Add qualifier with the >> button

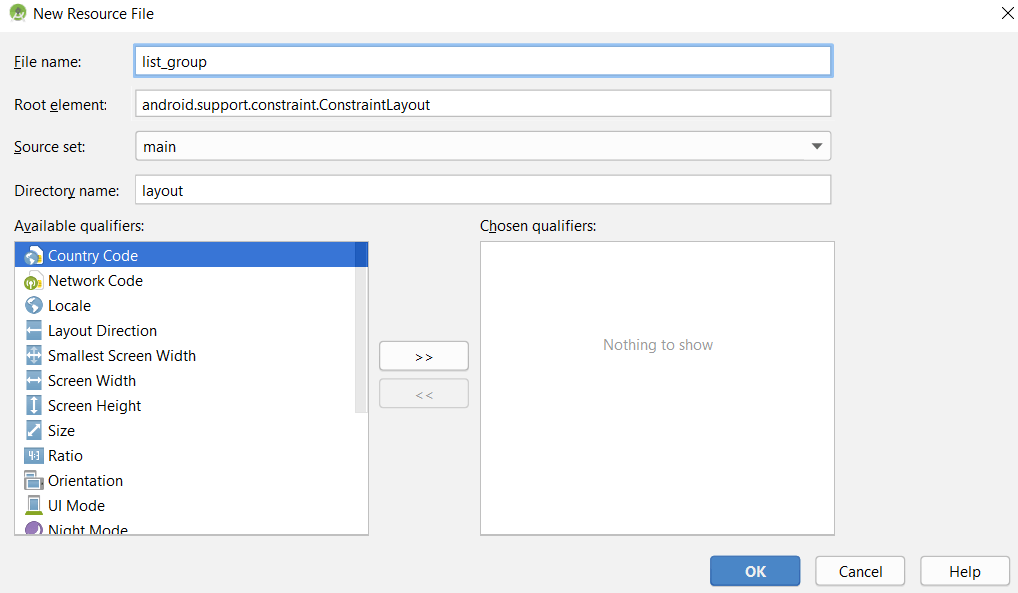pos(423,356)
